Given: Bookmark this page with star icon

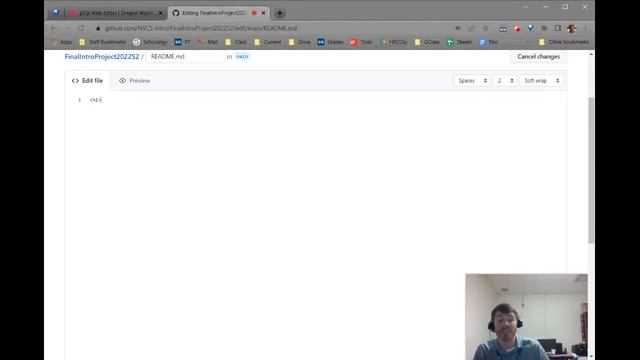Looking at the screenshot, I should point(485,28).
